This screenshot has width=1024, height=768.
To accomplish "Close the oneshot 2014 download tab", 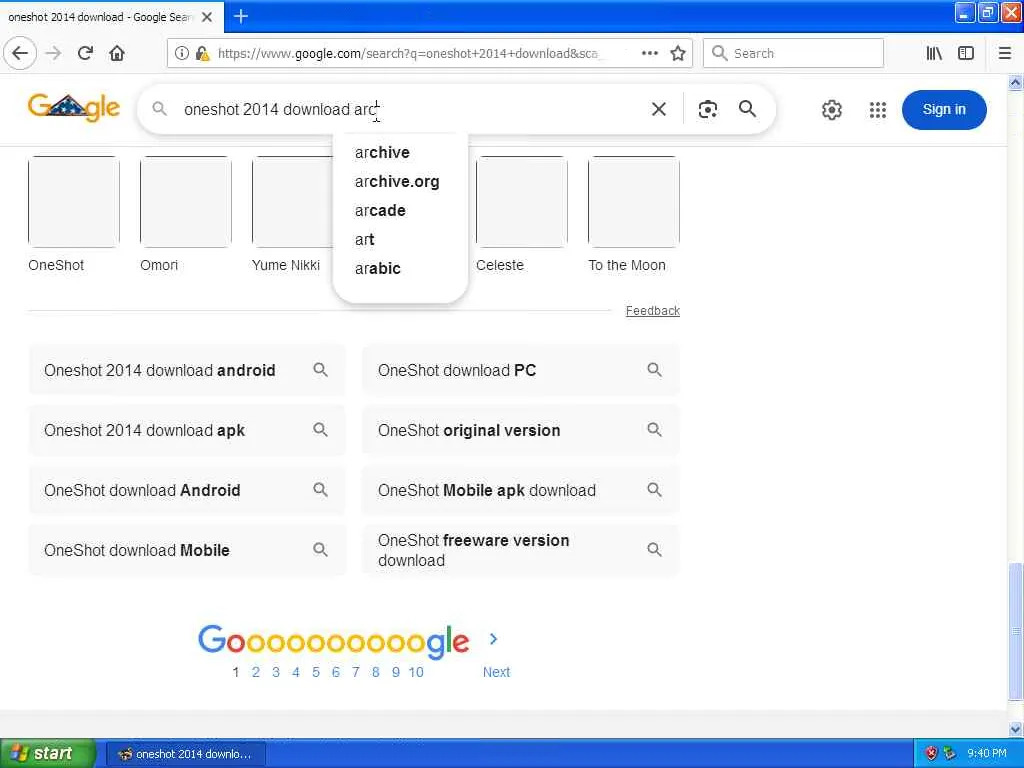I will [207, 17].
